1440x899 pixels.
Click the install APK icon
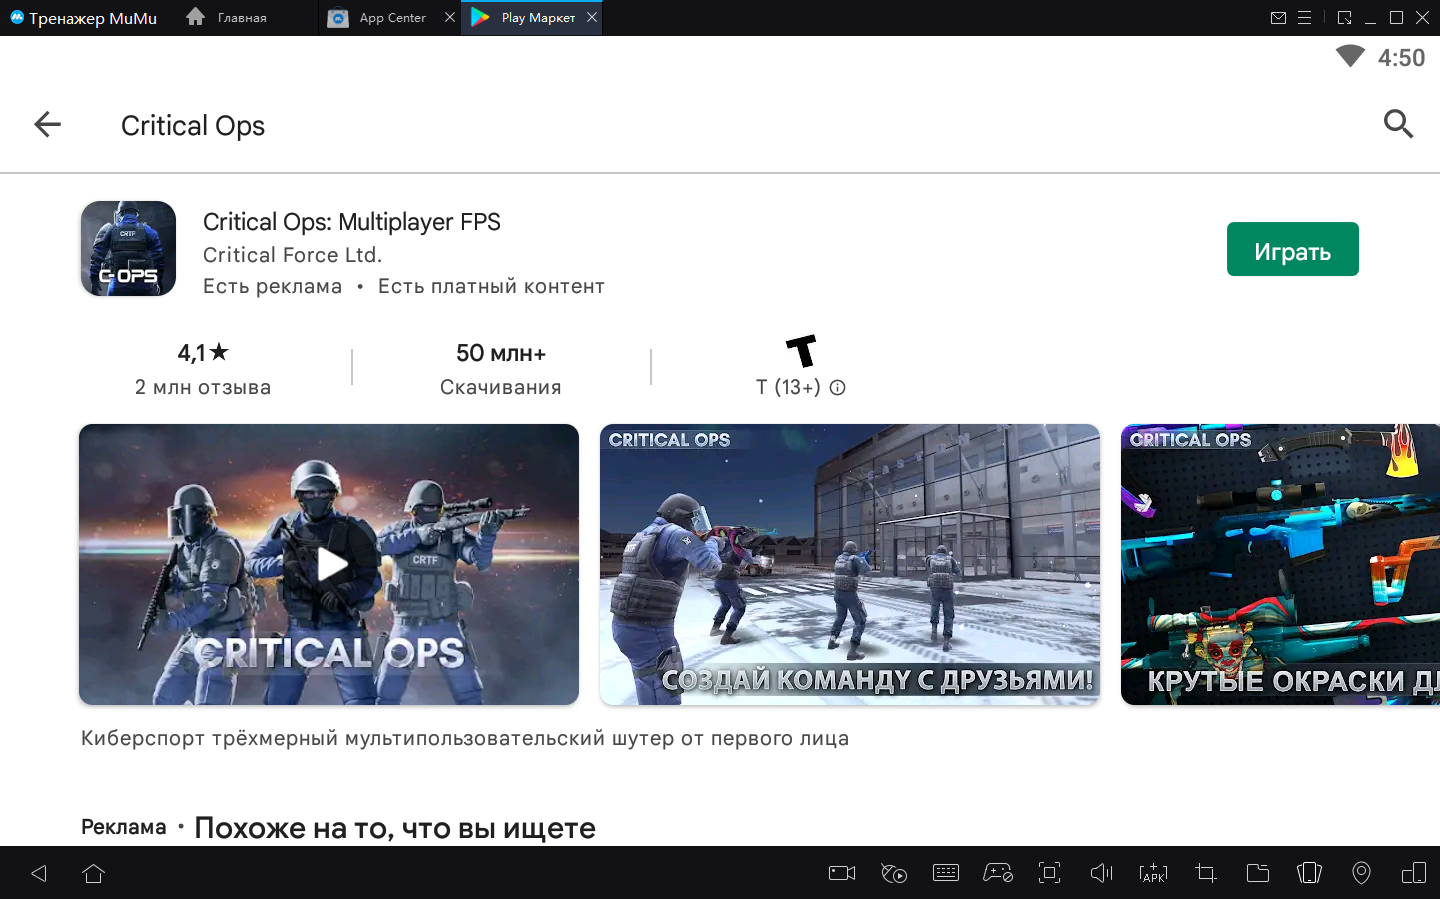(1153, 873)
